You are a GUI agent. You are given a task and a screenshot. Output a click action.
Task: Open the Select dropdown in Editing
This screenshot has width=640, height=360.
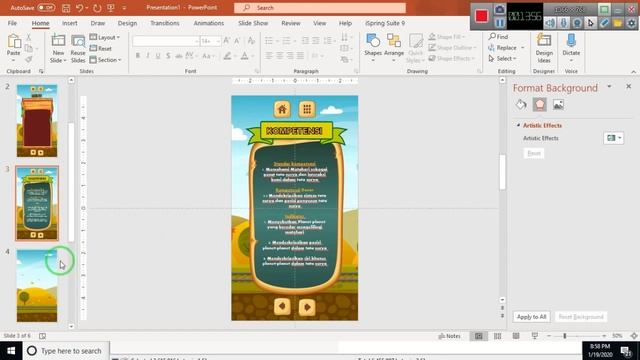point(503,58)
